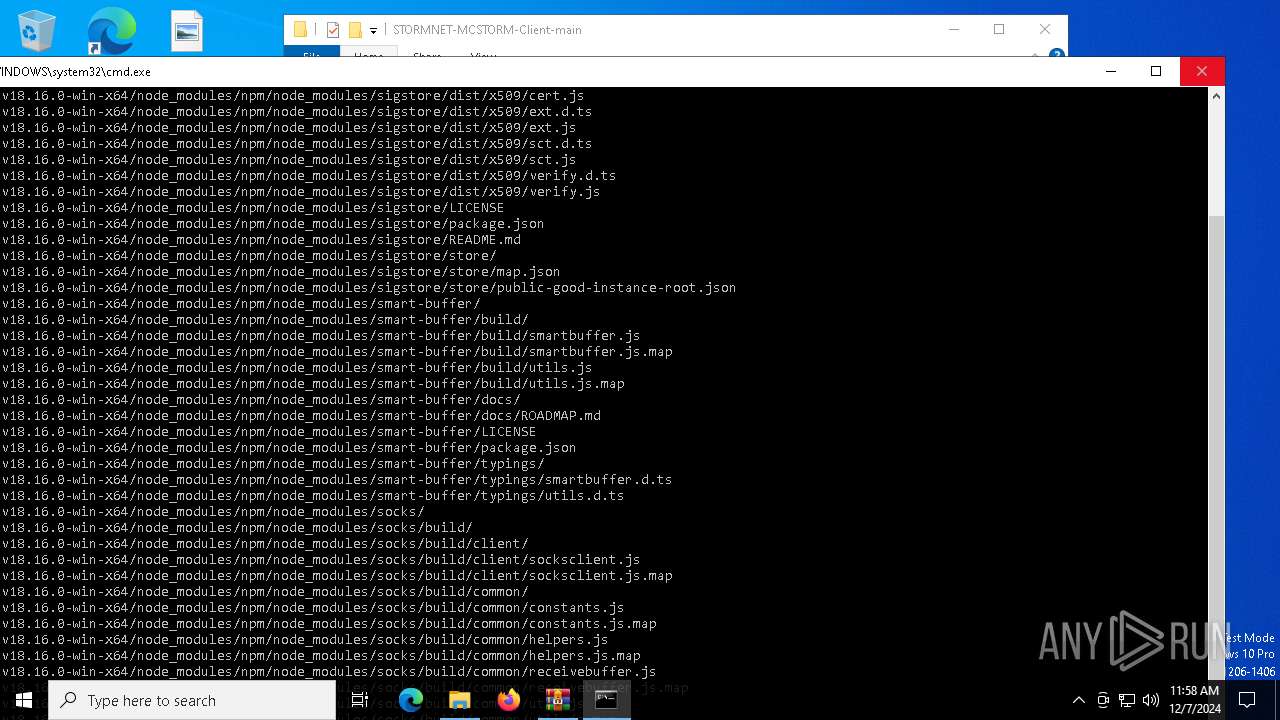The width and height of the screenshot is (1280, 720).
Task: Click the line ending 'store/map.json'
Action: (x=281, y=272)
